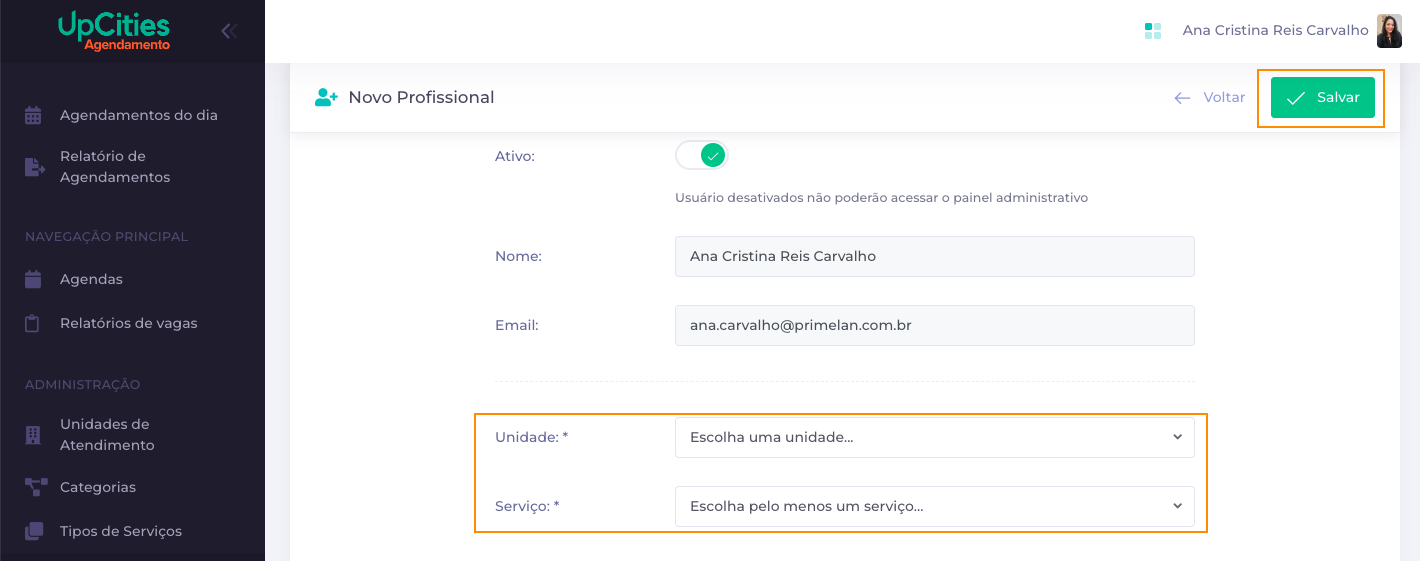This screenshot has height=561, width=1420.
Task: Collapse the sidebar with double-chevron icon
Action: pos(229,31)
